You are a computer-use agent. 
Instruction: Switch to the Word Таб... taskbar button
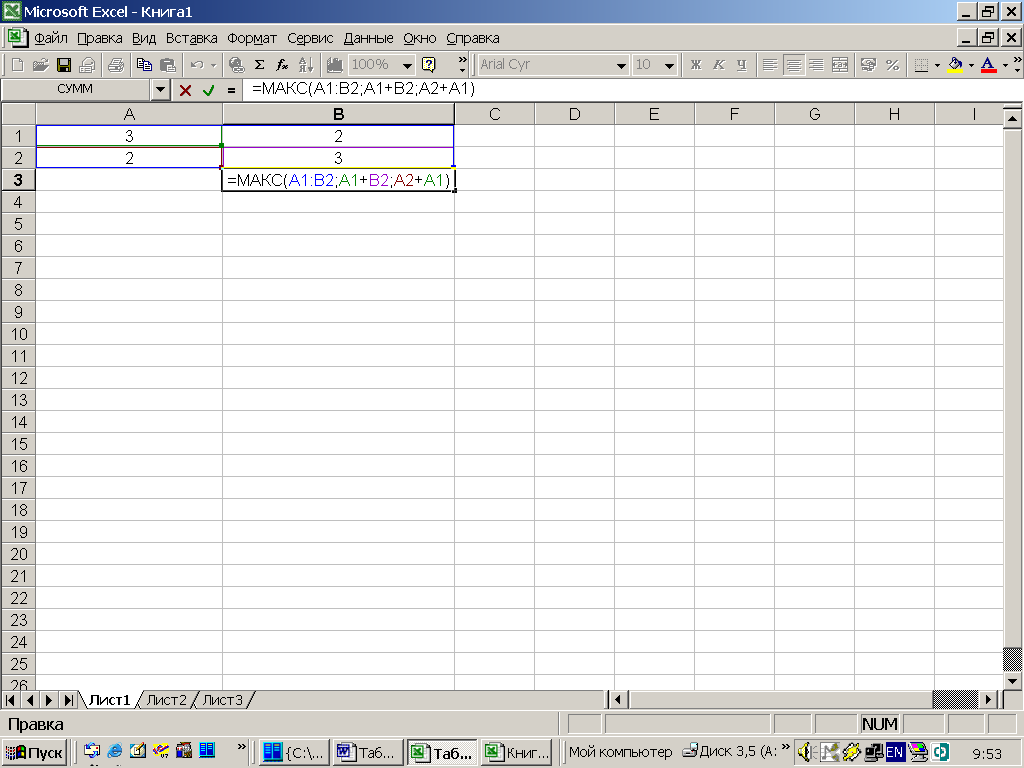pos(368,753)
